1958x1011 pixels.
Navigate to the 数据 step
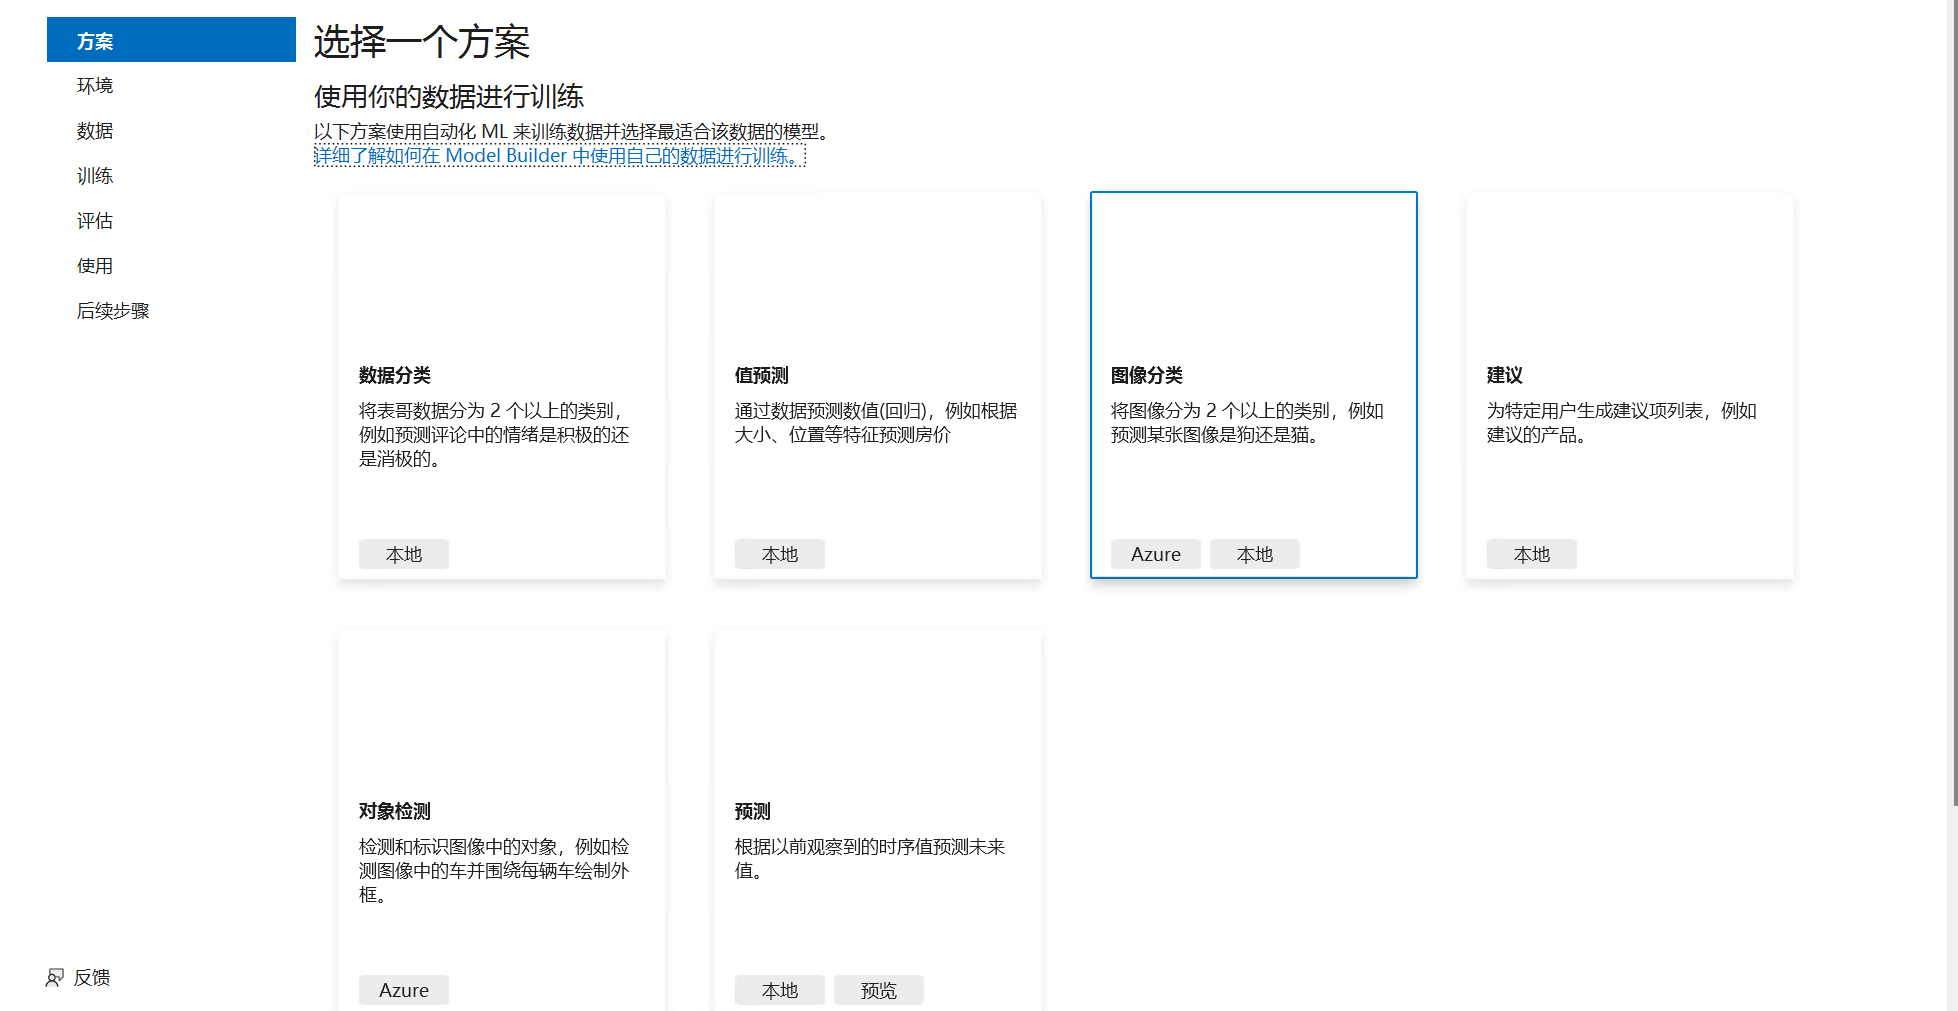click(x=94, y=130)
